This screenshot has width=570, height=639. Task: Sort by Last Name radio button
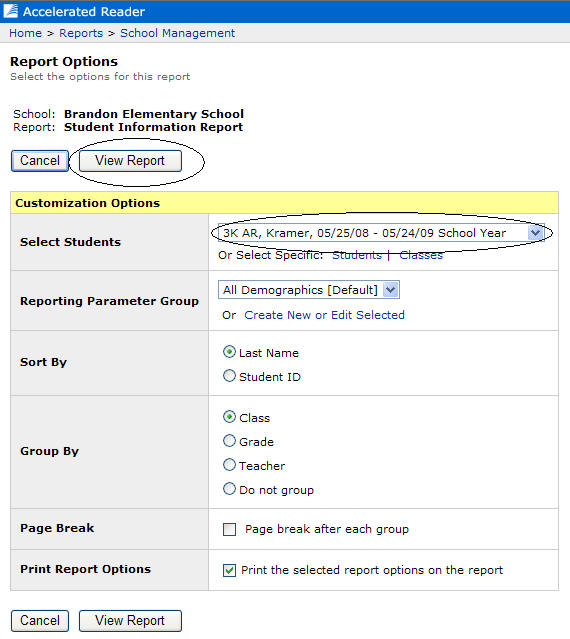[229, 352]
